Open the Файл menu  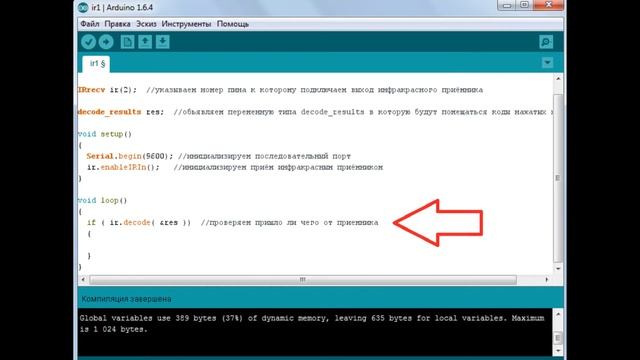90,24
